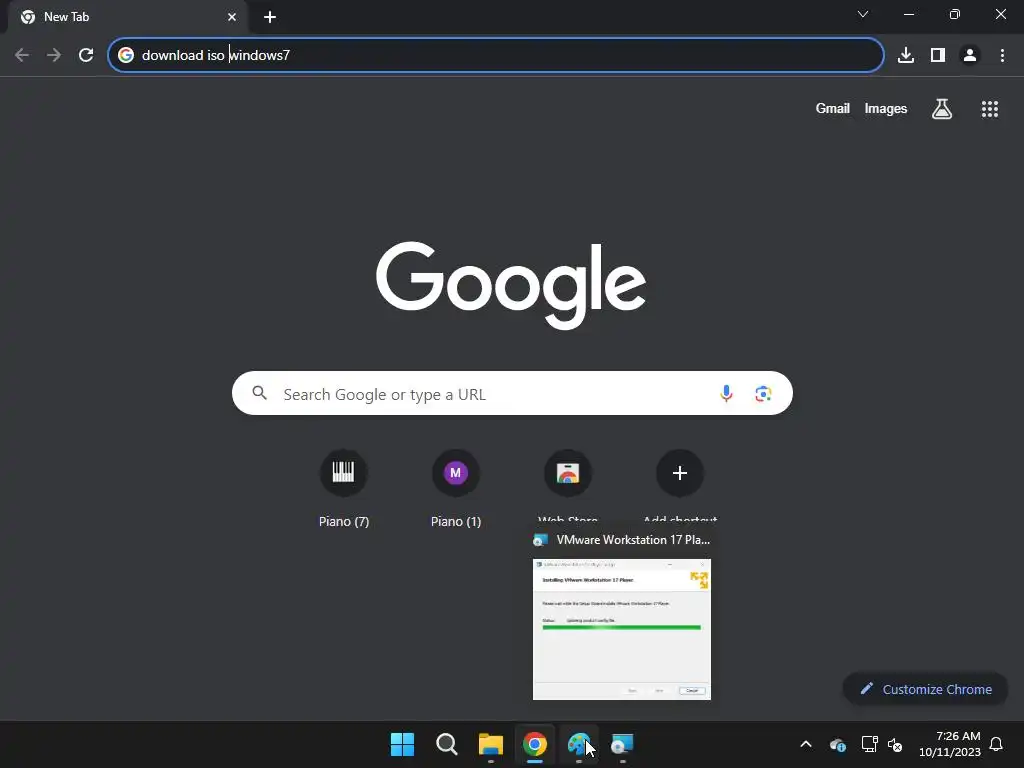Reload the current page

pyautogui.click(x=86, y=55)
